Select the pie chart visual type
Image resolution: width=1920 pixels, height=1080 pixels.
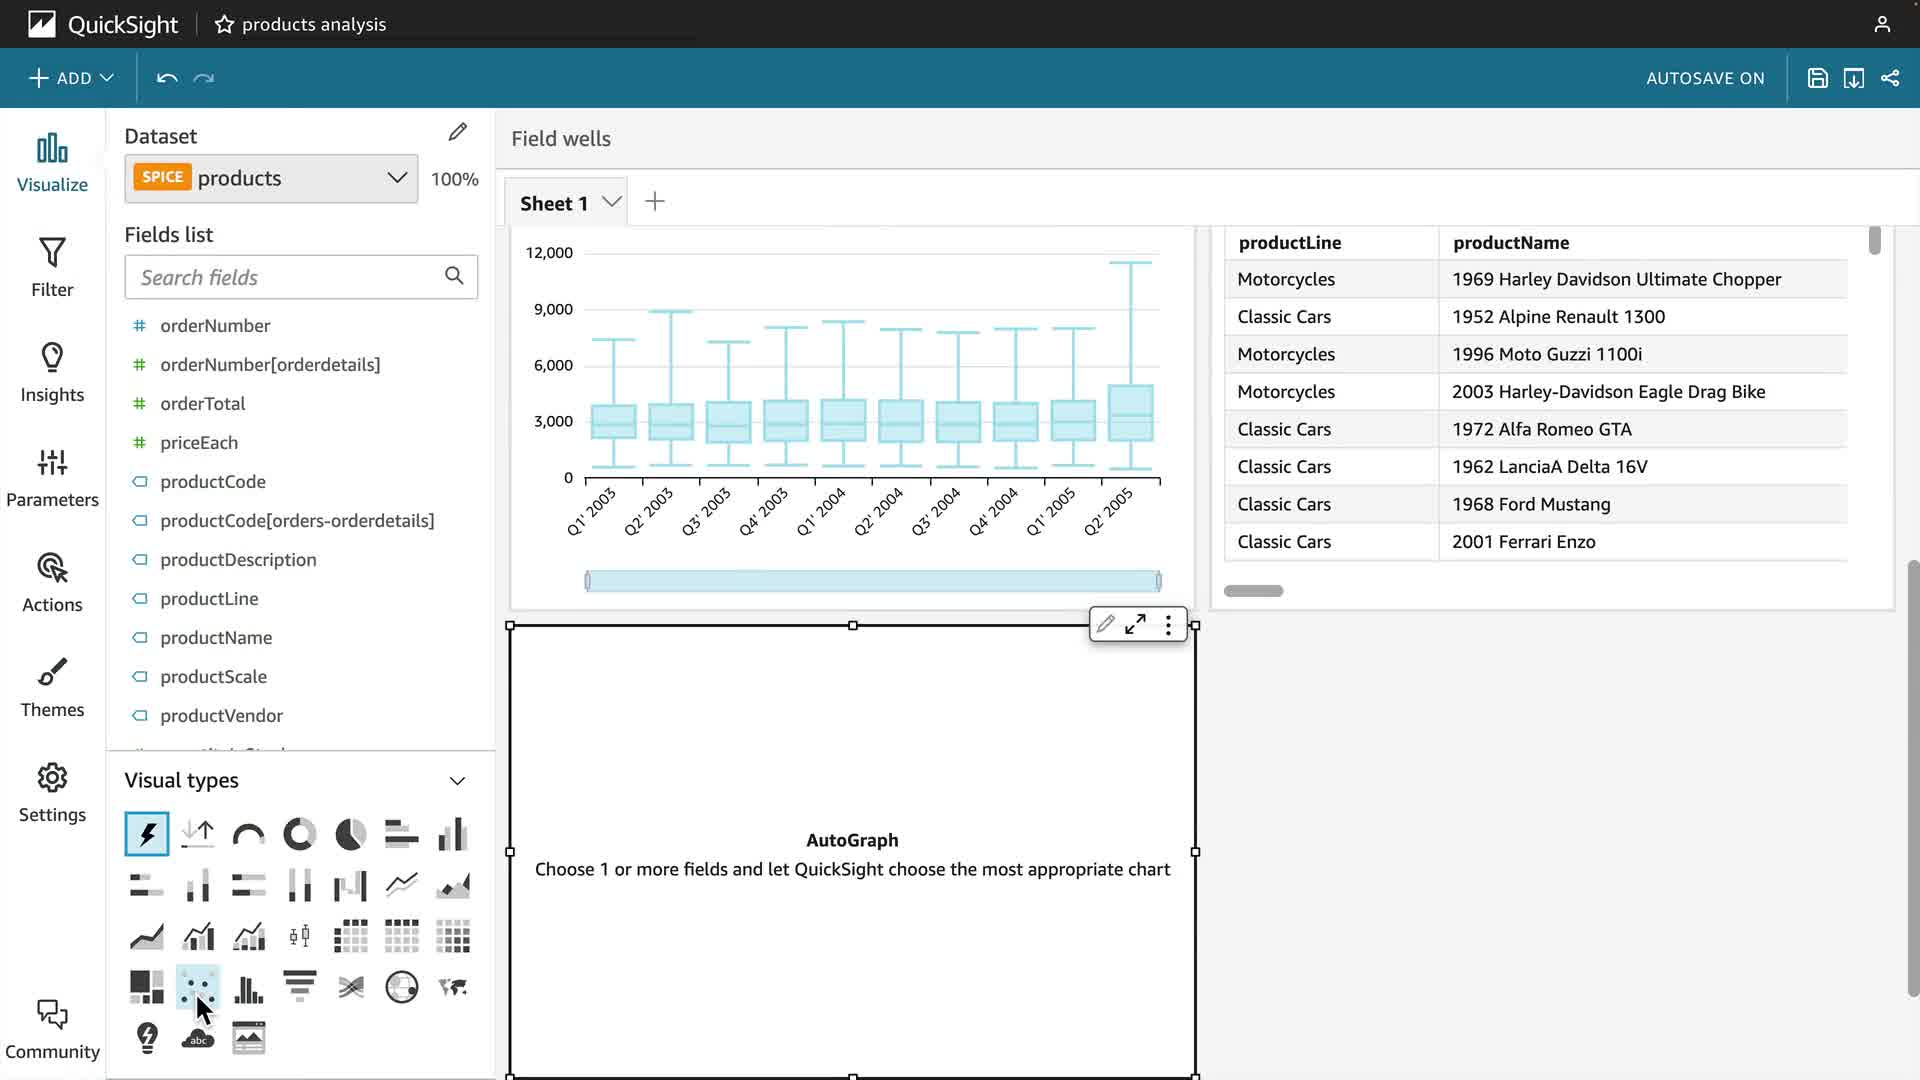point(350,834)
